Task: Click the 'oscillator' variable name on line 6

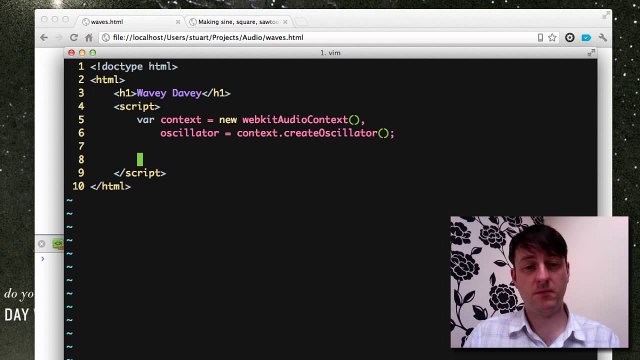Action: pos(189,133)
